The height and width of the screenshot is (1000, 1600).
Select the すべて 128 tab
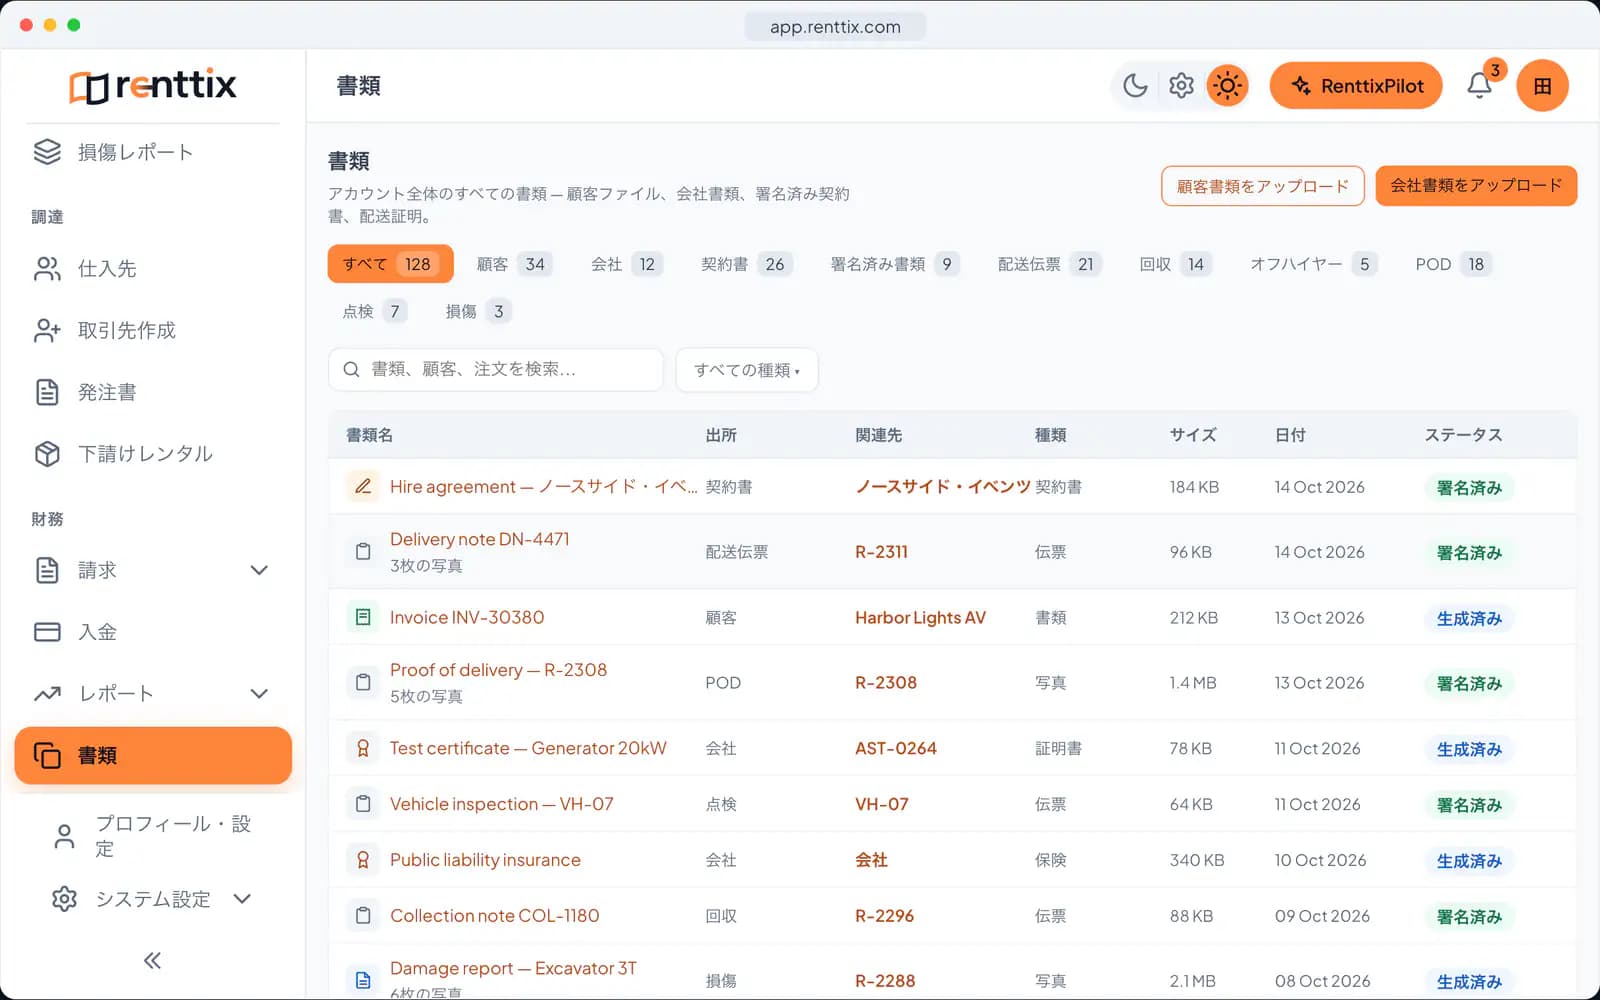pos(390,264)
